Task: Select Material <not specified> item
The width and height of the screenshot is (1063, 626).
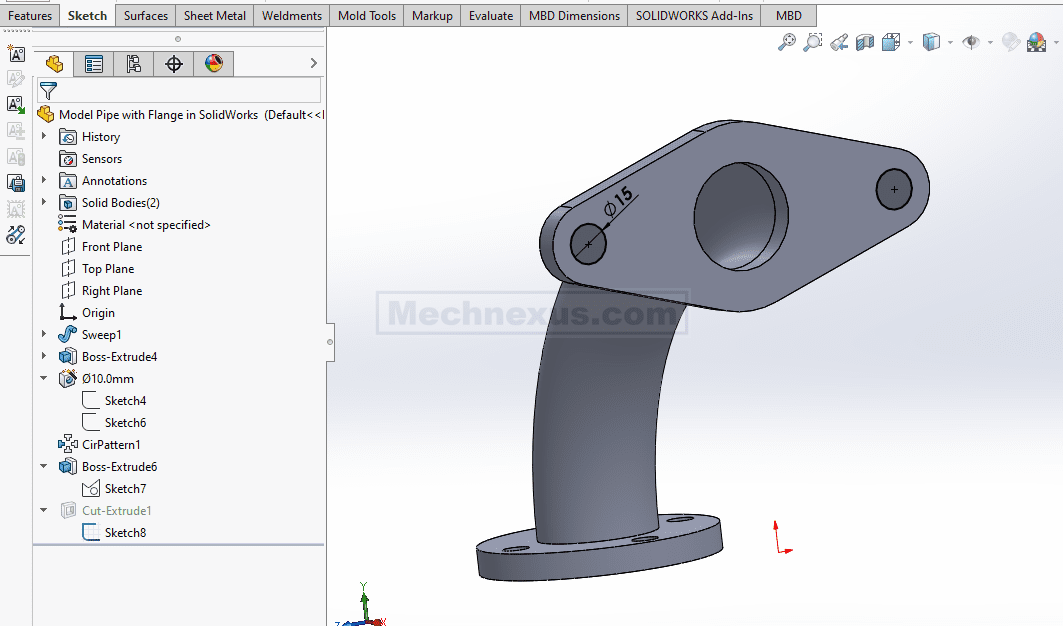Action: click(146, 224)
